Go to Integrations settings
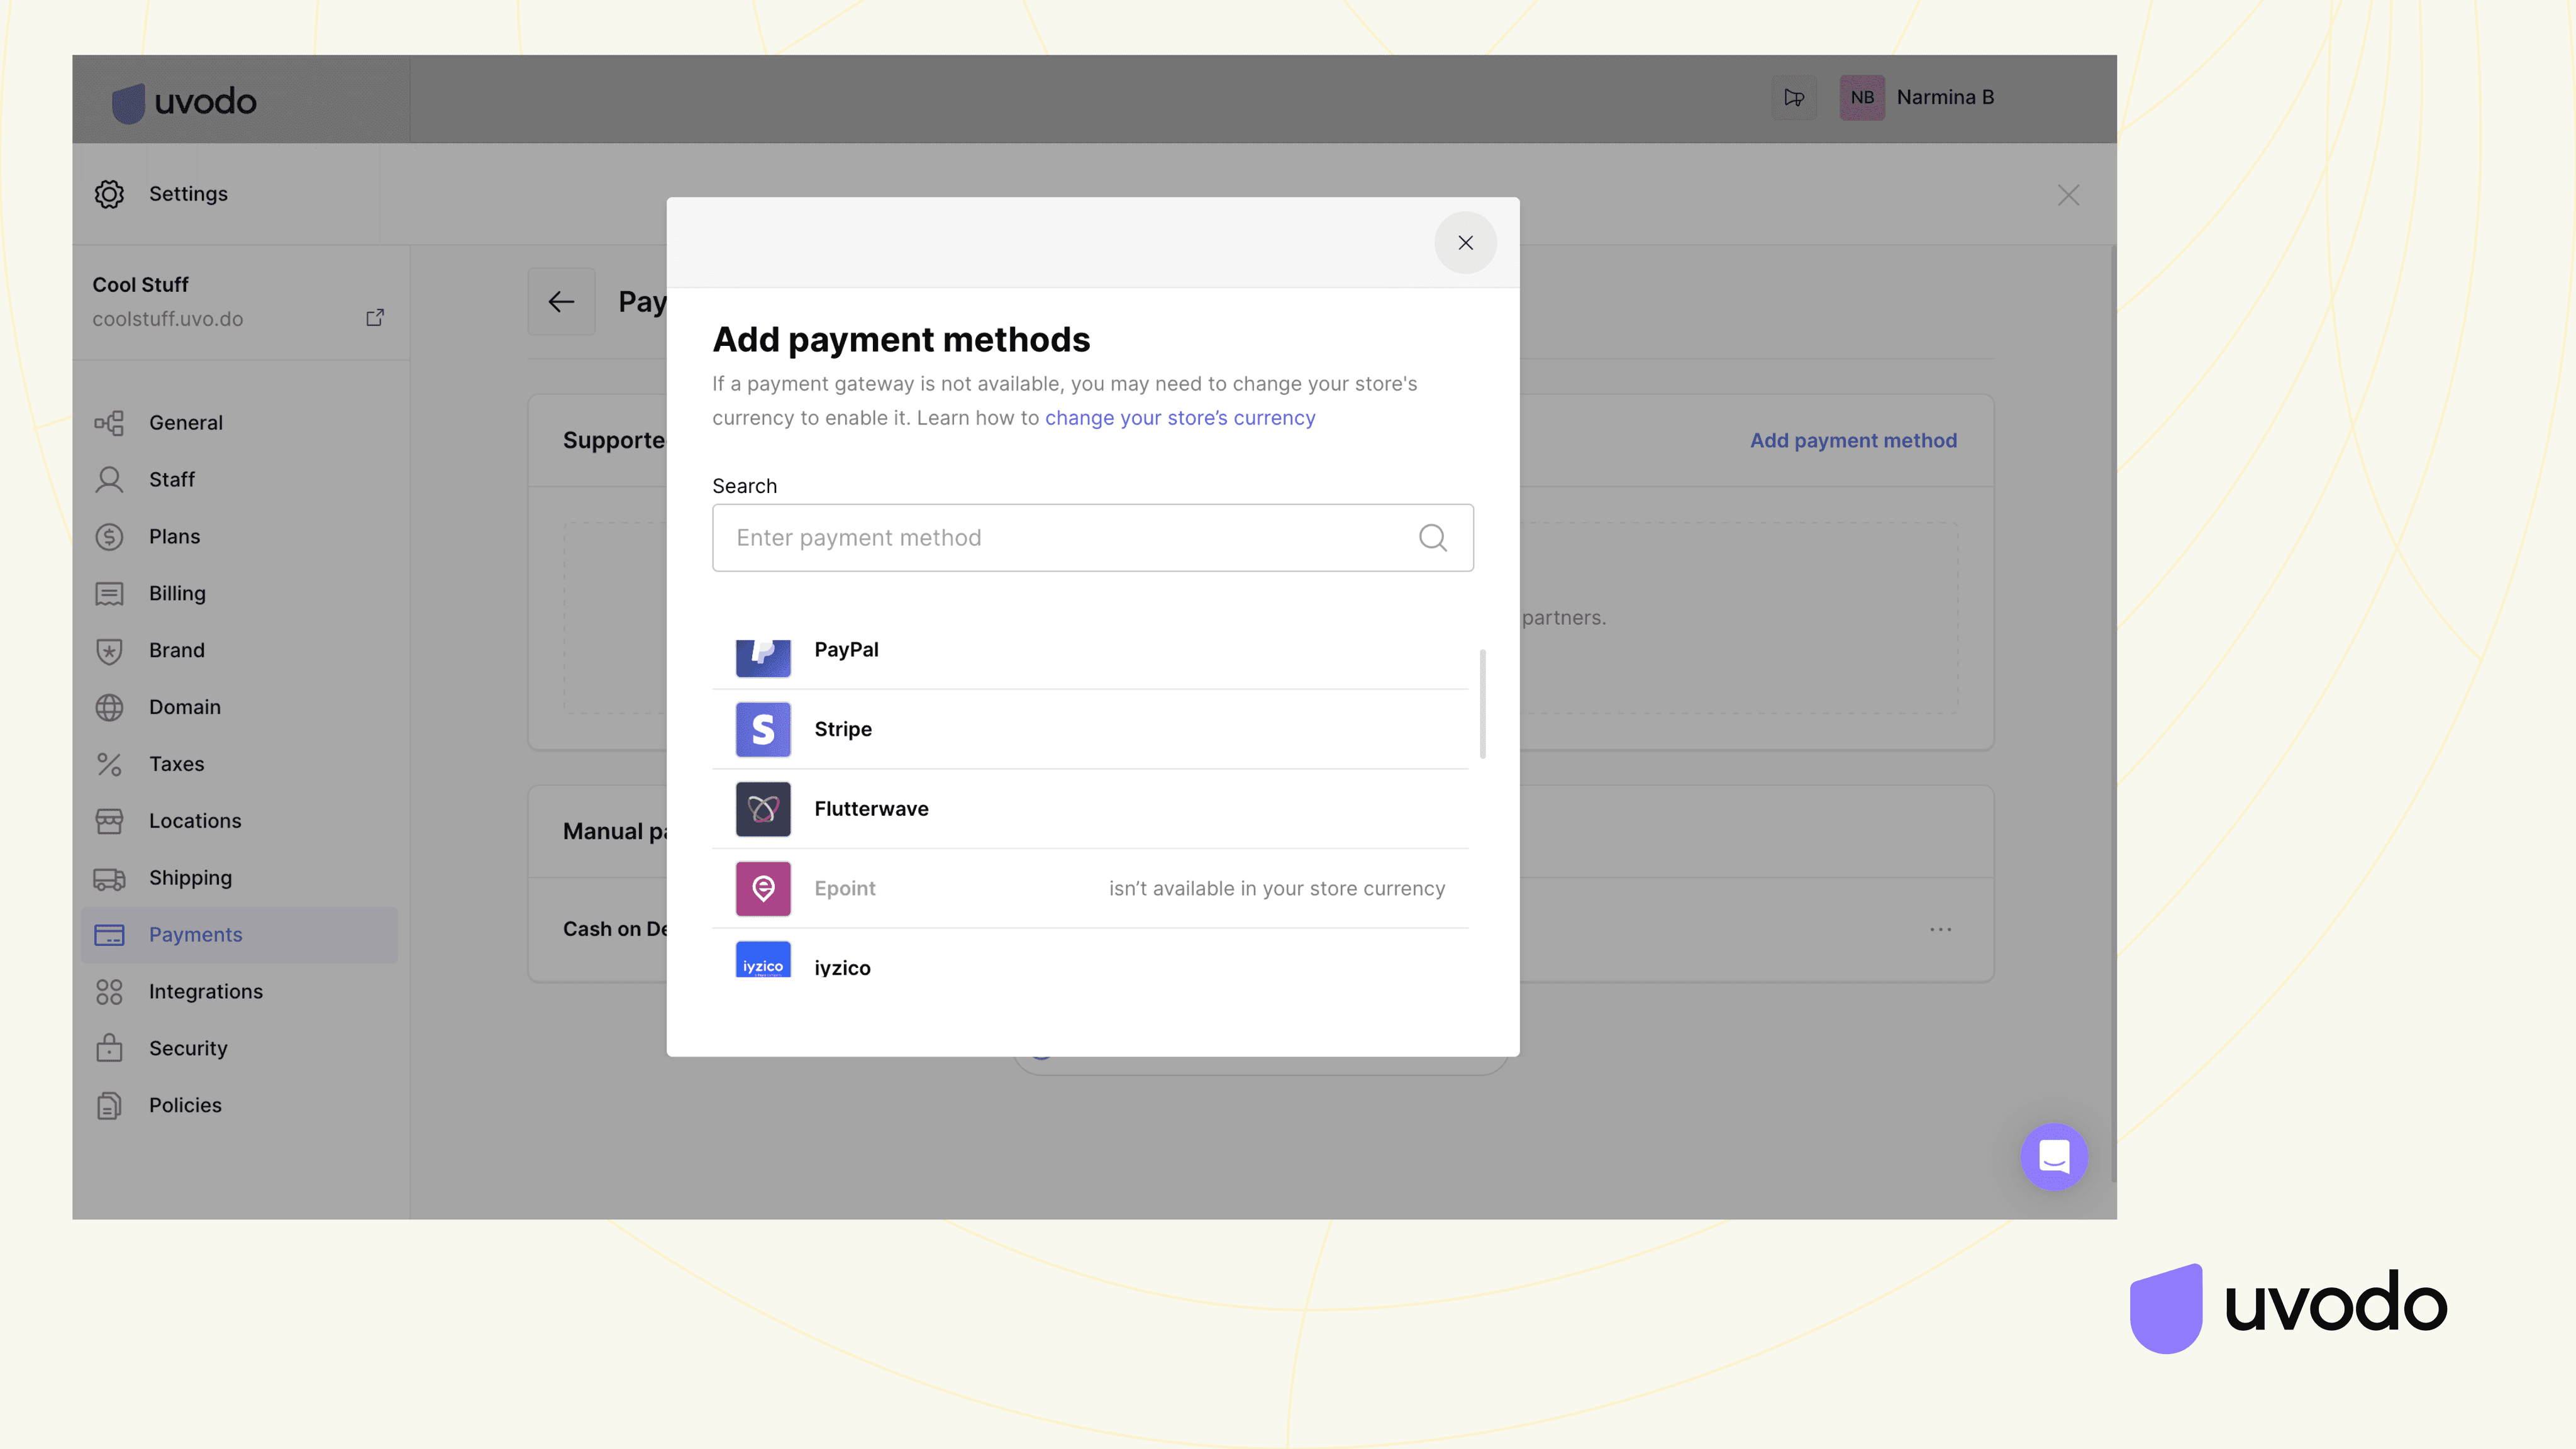2576x1449 pixels. pos(205,991)
